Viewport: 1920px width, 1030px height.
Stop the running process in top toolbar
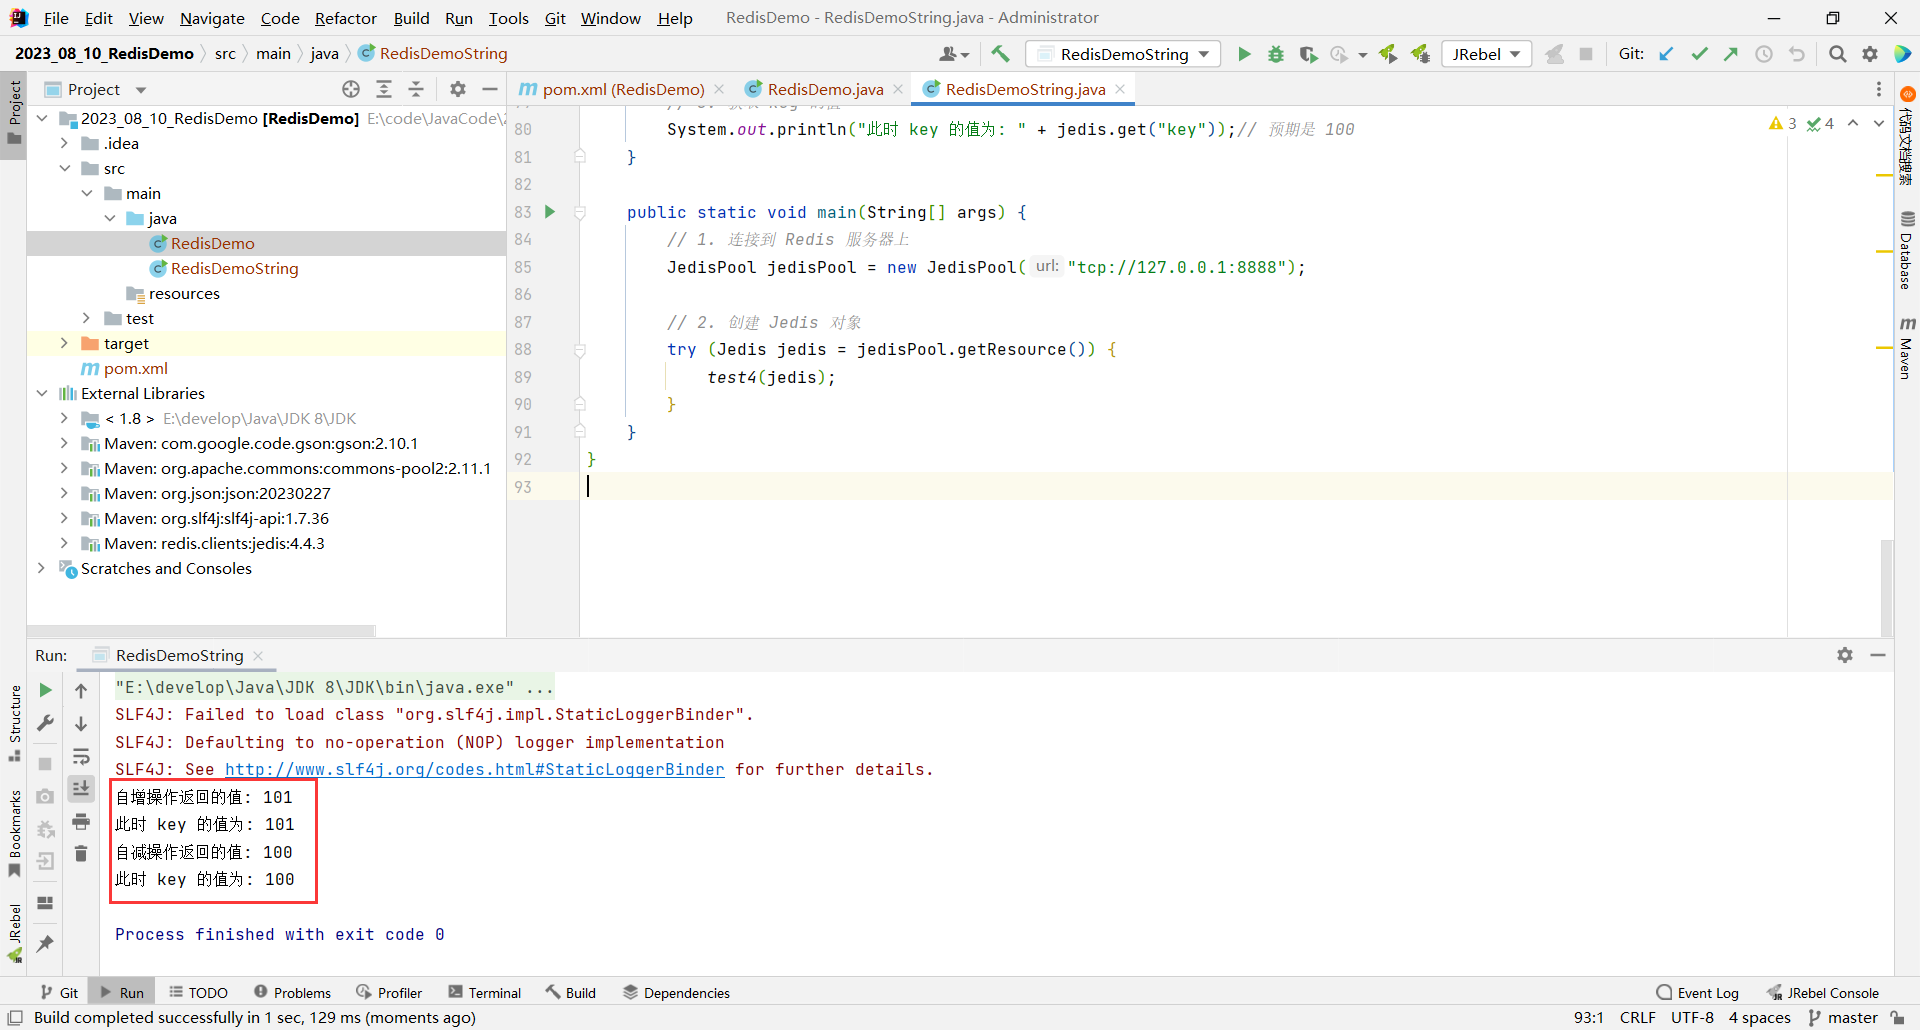(x=1586, y=54)
